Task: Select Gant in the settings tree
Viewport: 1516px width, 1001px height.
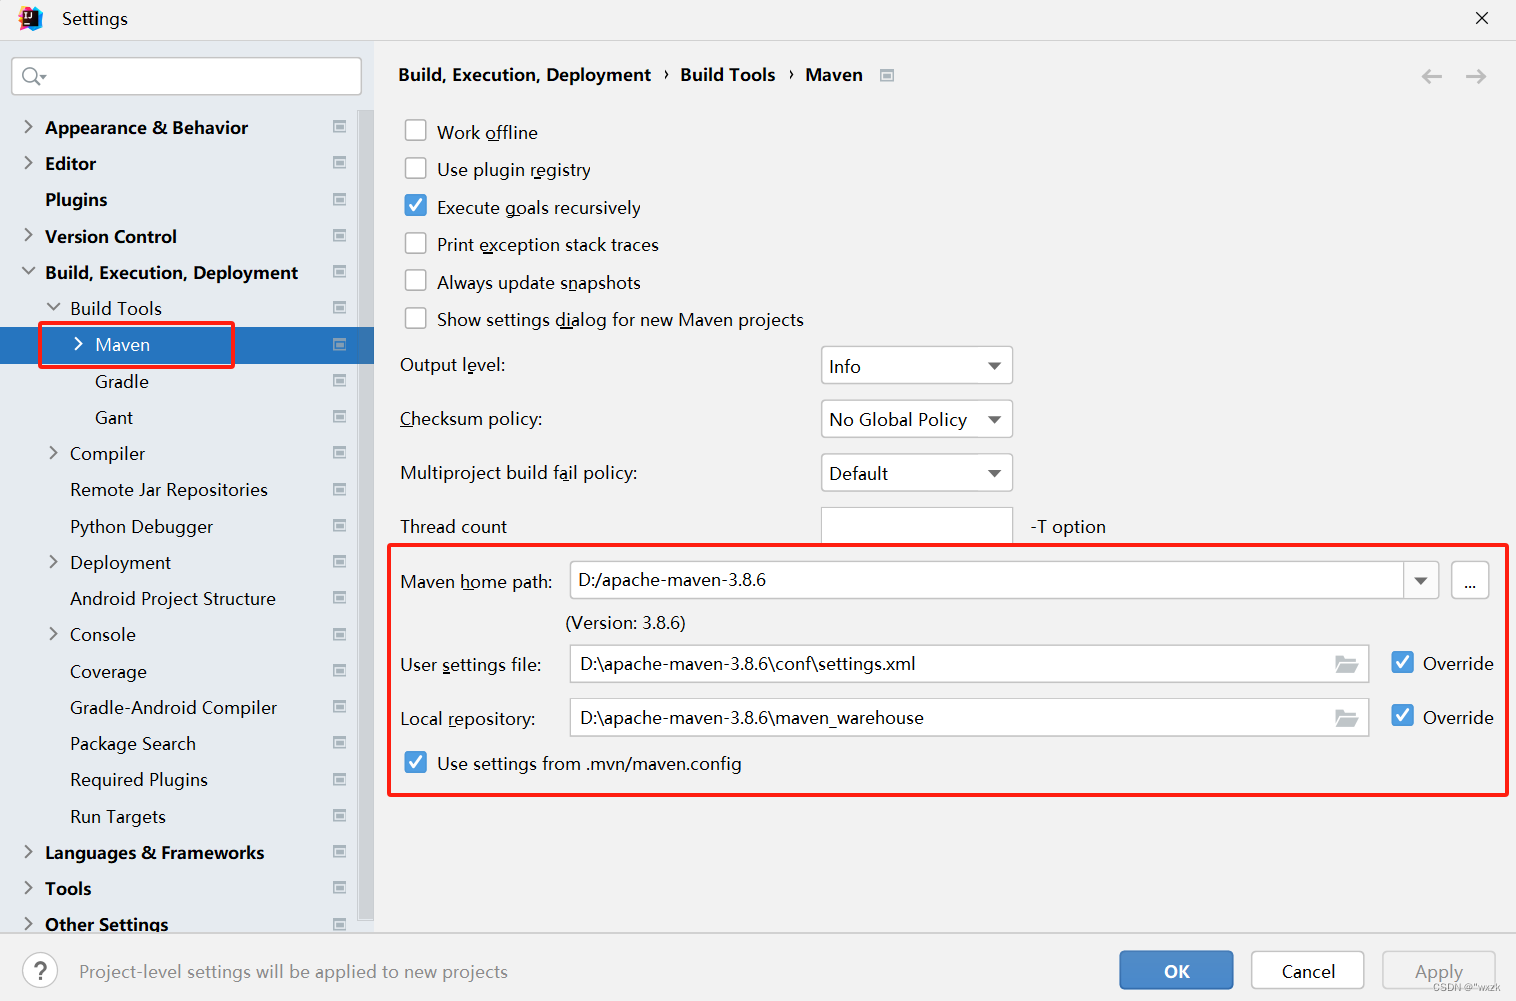Action: (114, 418)
